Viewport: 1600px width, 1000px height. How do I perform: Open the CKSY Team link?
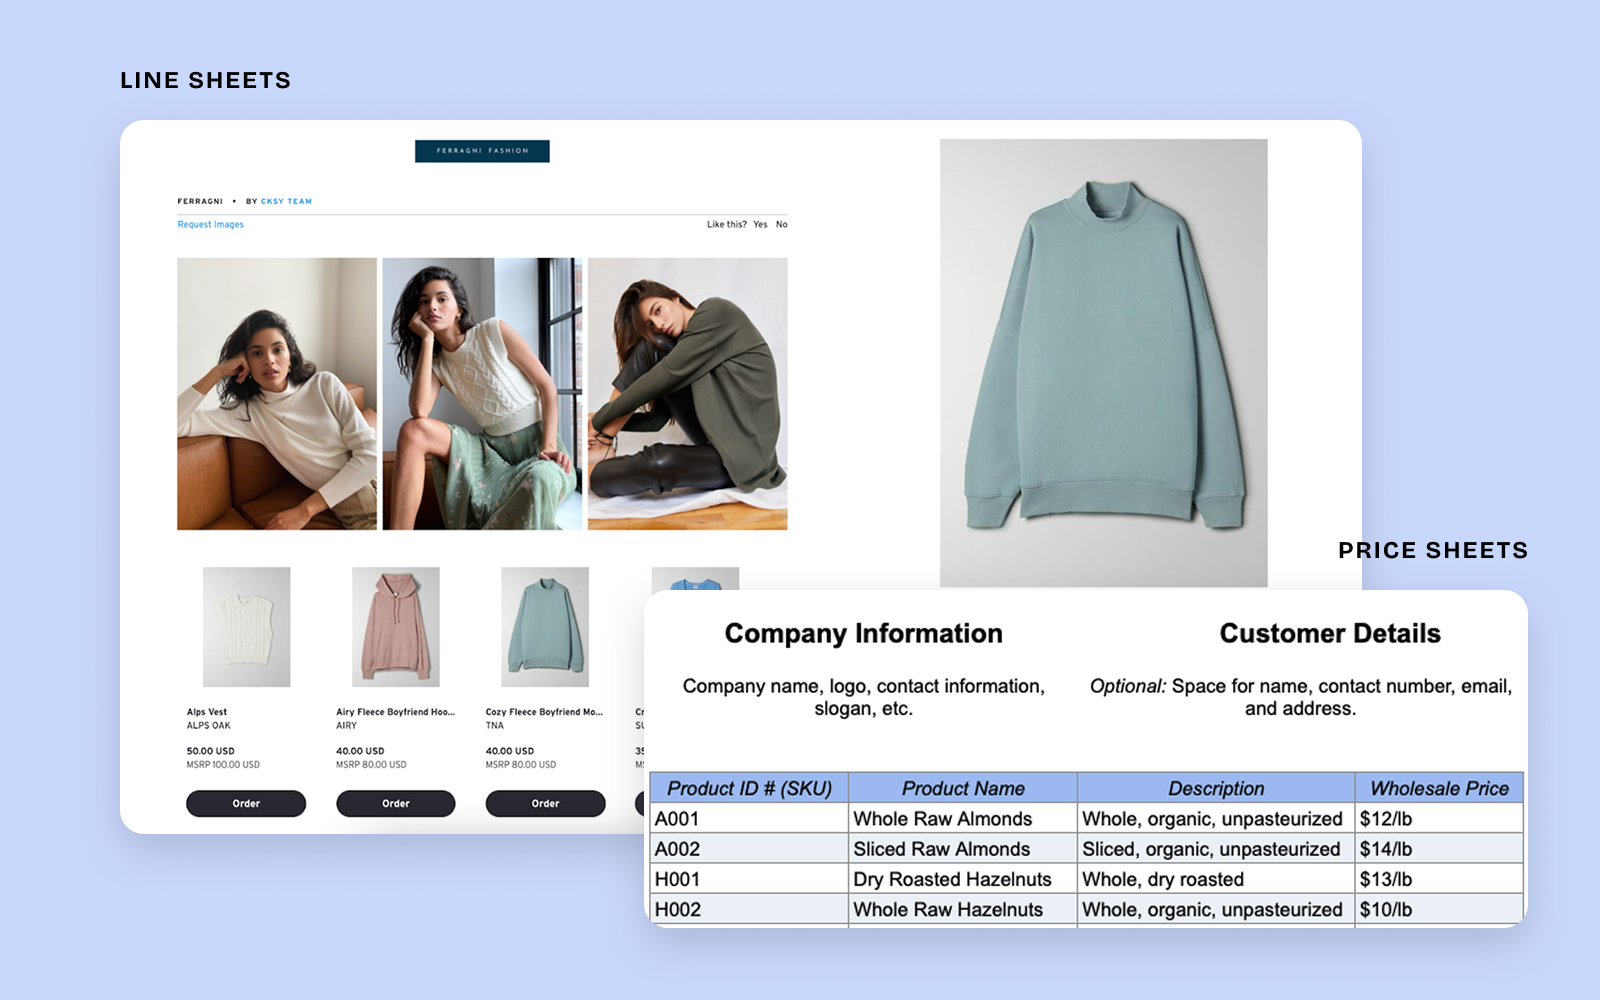pos(286,201)
